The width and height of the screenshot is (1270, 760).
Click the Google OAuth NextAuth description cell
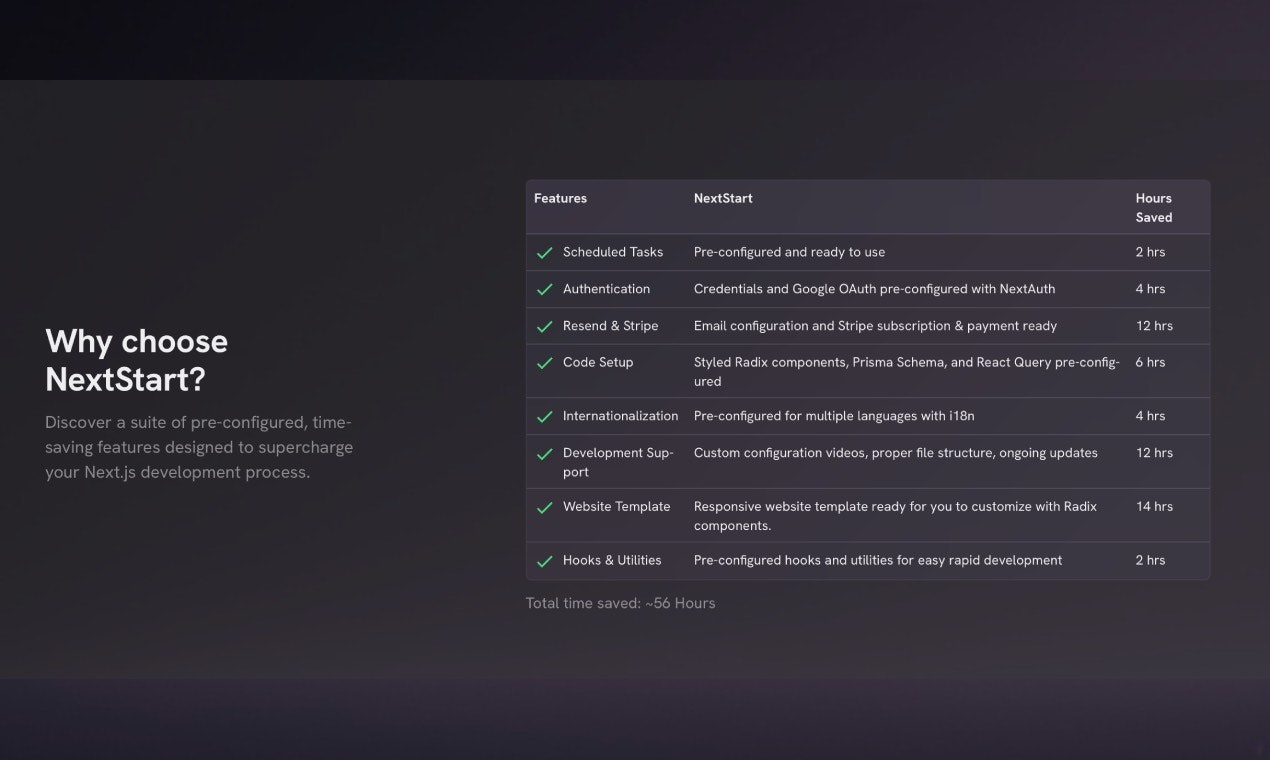874,289
